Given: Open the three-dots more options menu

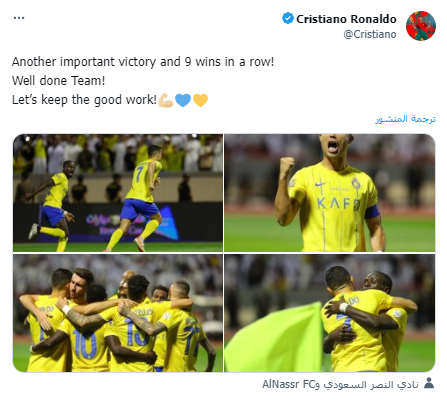Looking at the screenshot, I should pos(19,18).
